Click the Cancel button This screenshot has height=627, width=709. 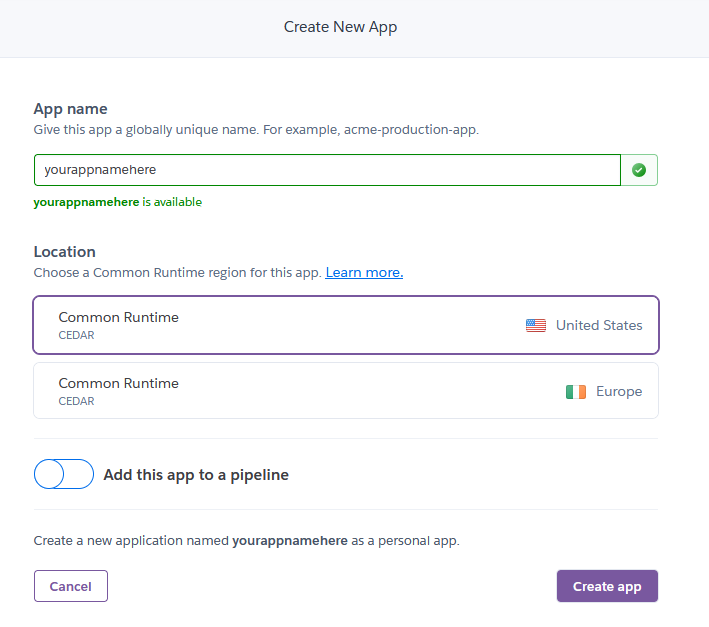[x=71, y=586]
